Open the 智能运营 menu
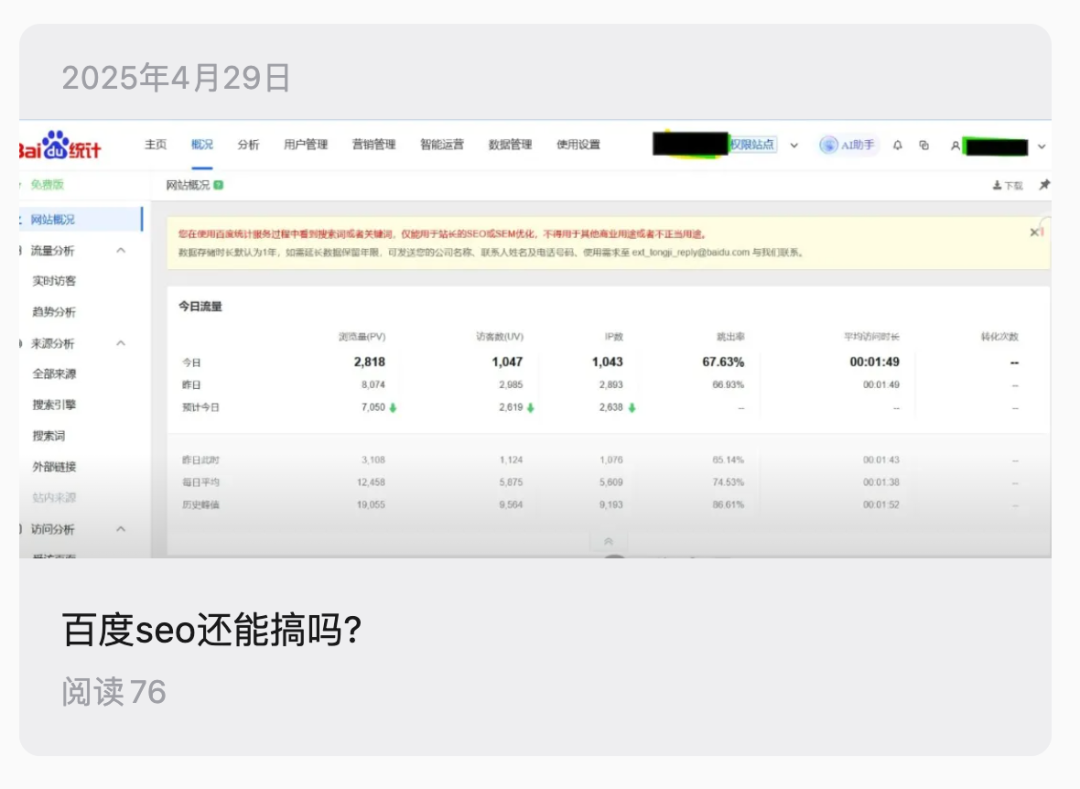1080x789 pixels. [442, 145]
